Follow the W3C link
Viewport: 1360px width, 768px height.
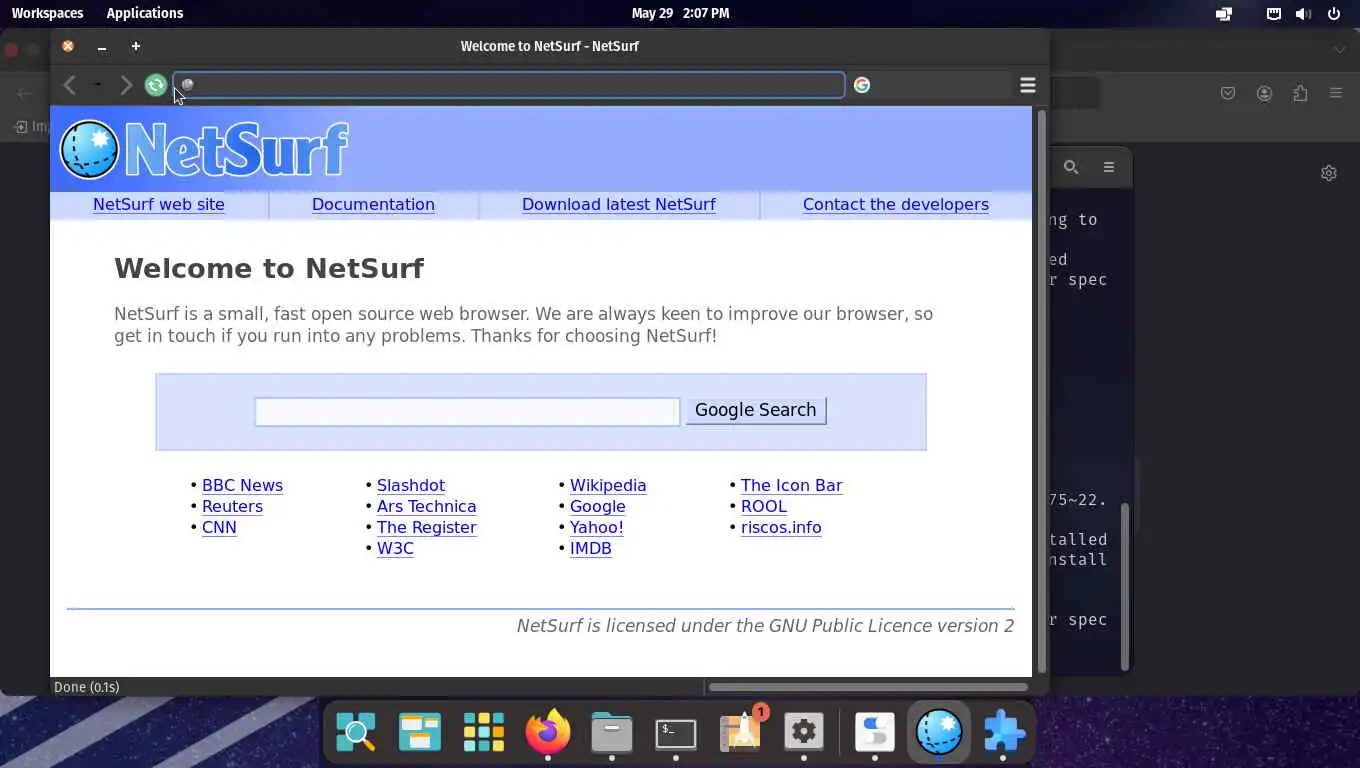395,548
